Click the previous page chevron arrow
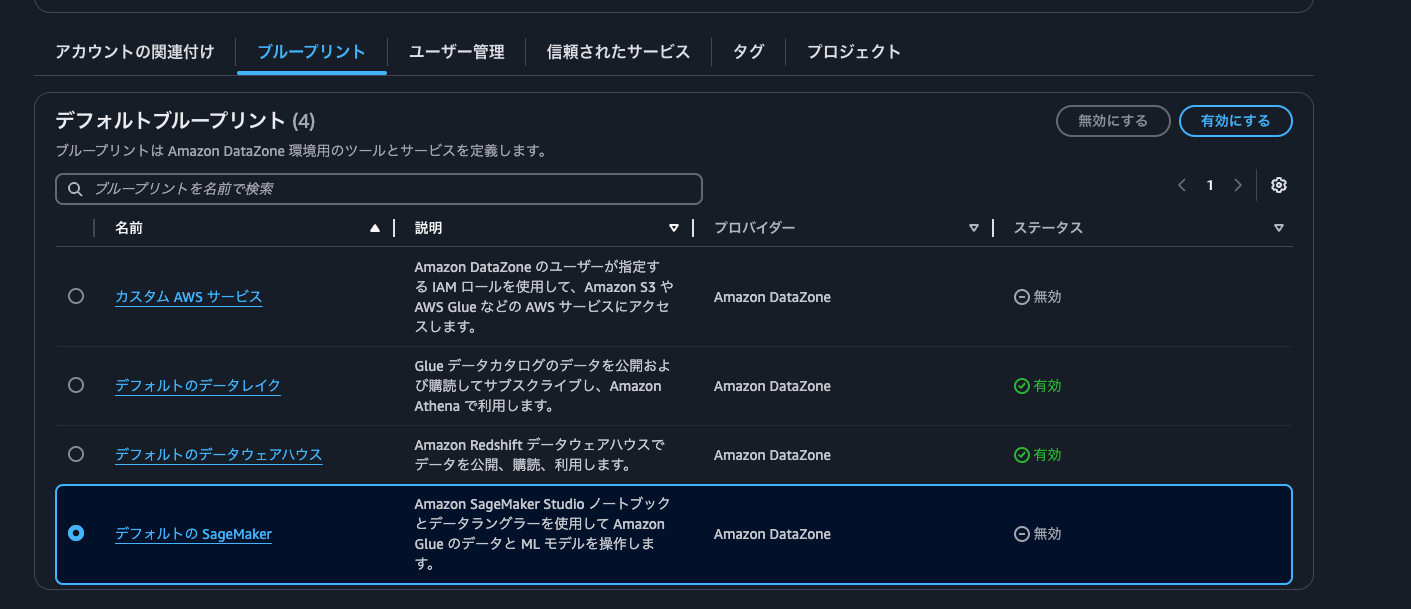The height and width of the screenshot is (609, 1411). (1182, 185)
